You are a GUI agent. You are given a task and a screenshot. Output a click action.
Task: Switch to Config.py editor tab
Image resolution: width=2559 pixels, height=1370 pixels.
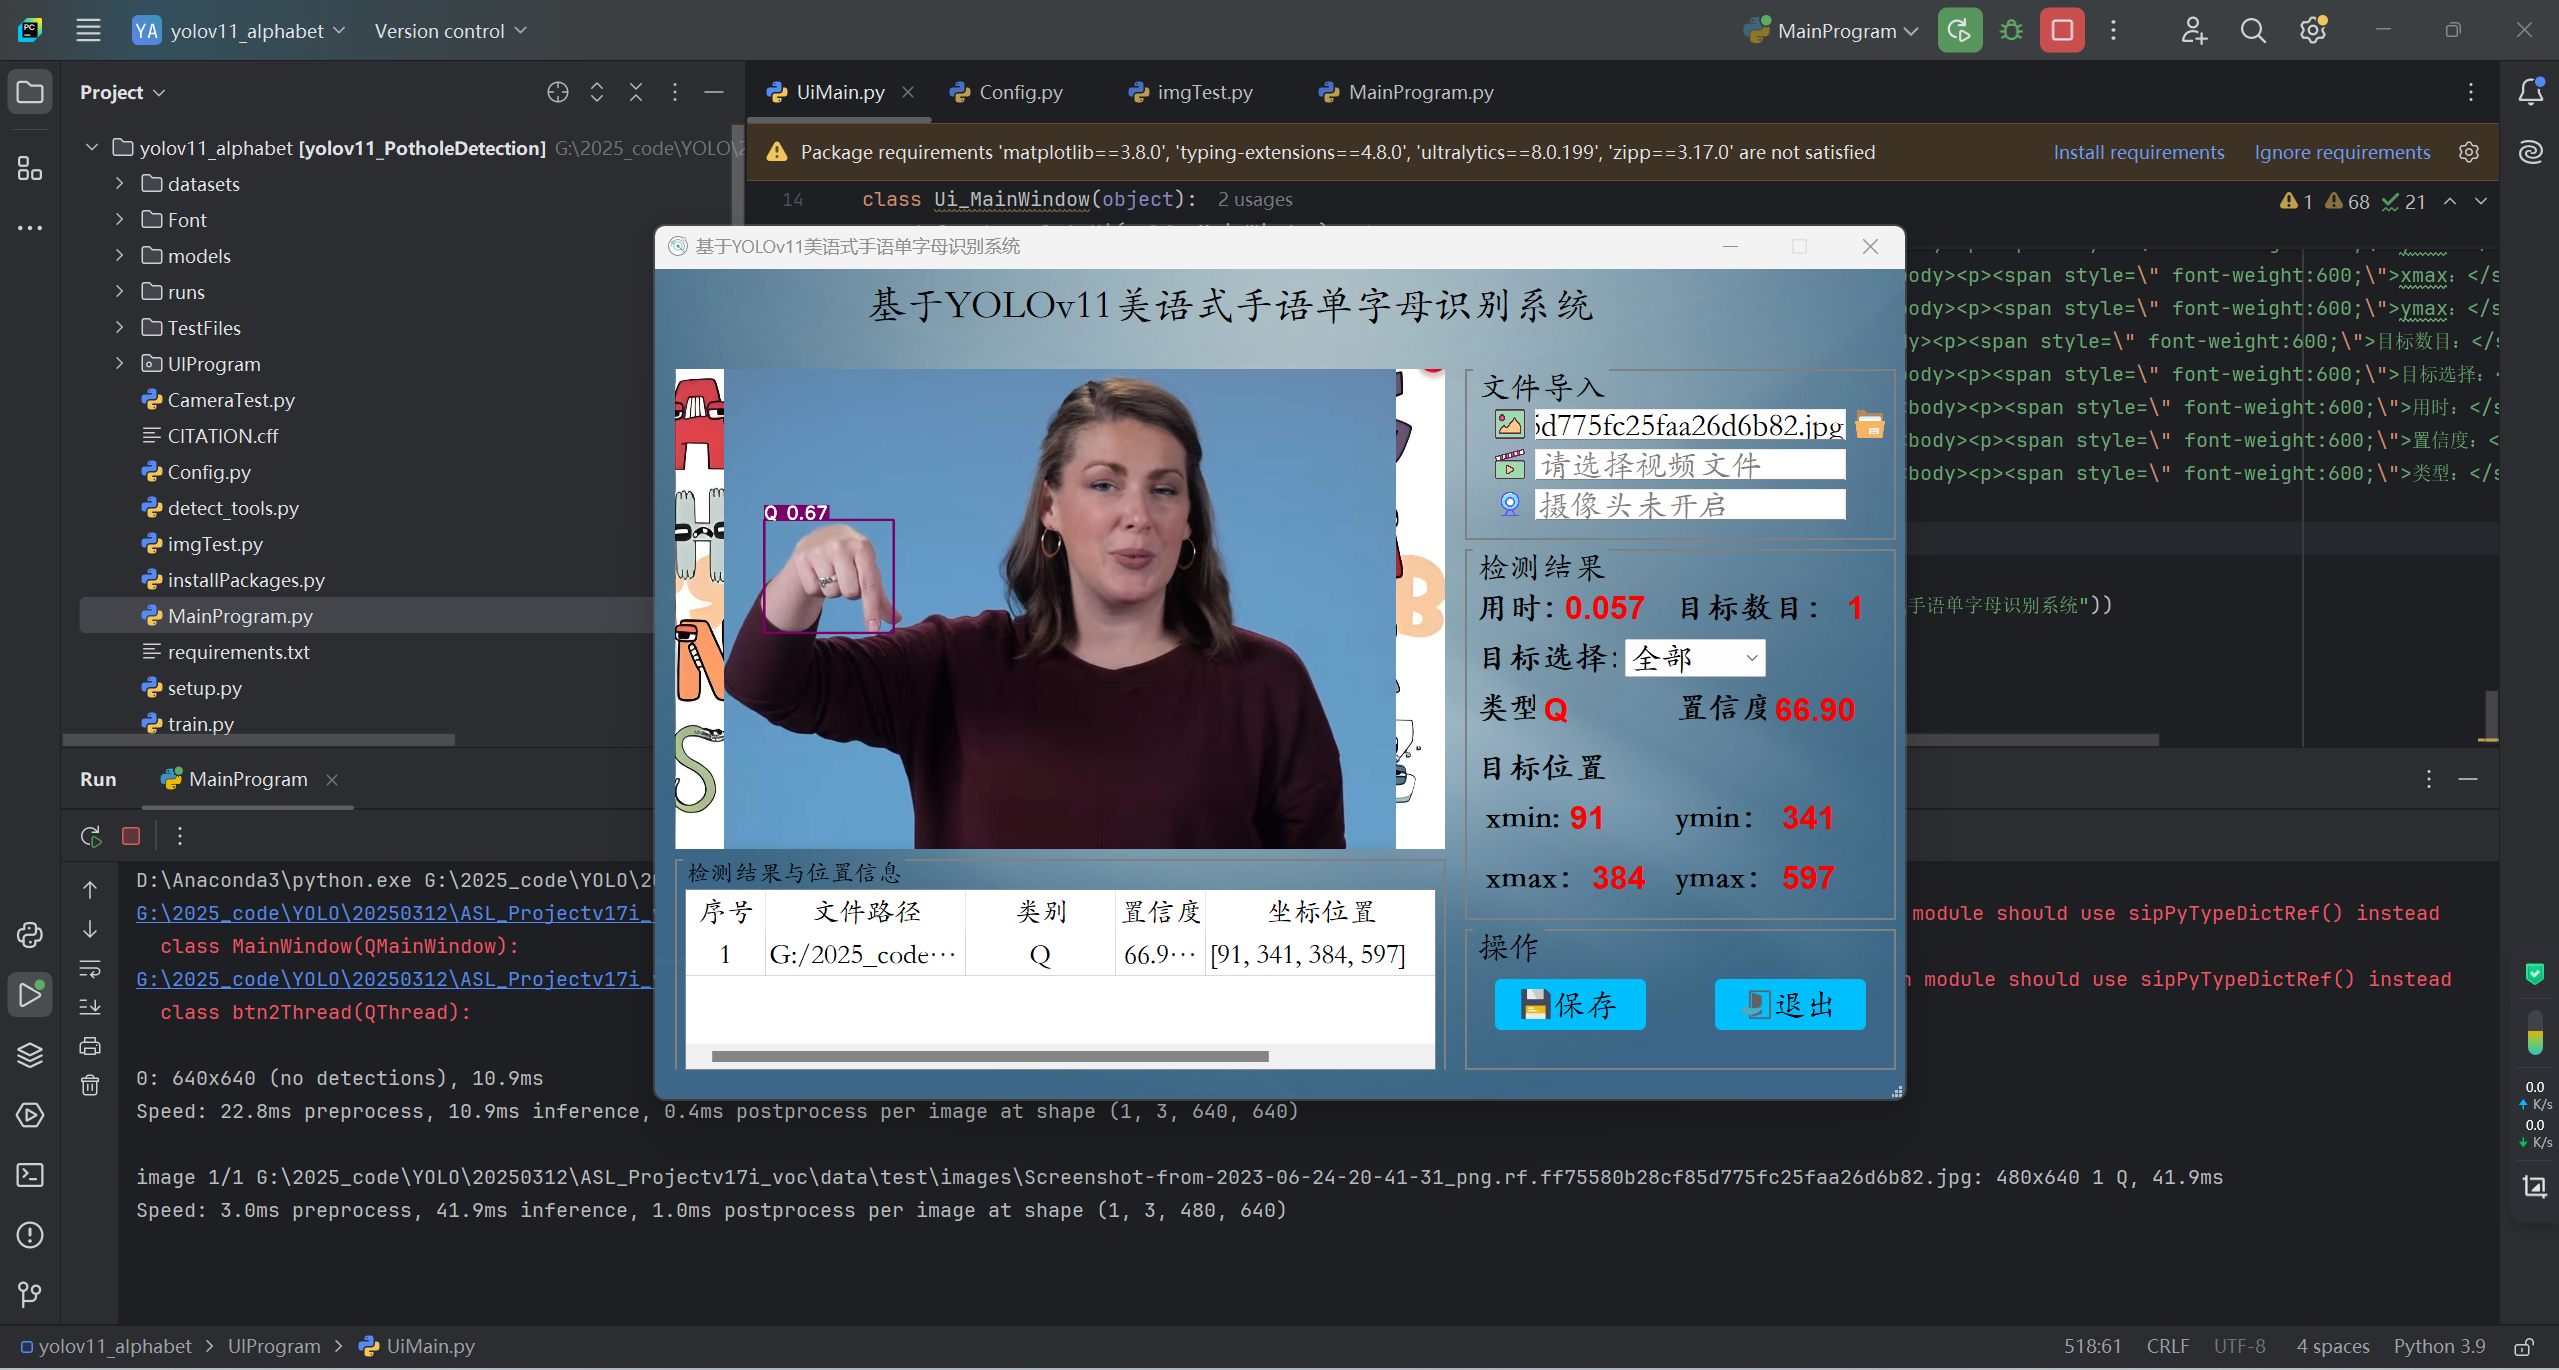pos(1007,92)
